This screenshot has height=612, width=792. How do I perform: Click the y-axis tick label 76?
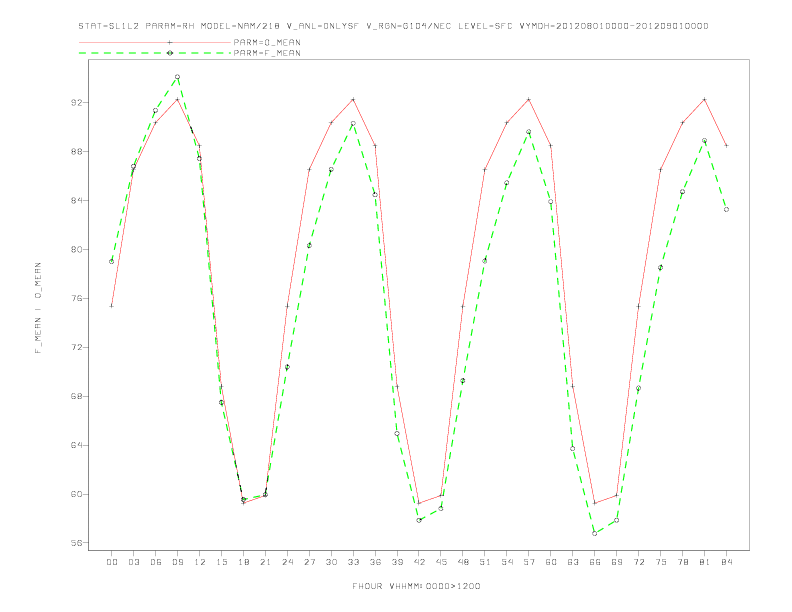pyautogui.click(x=76, y=298)
